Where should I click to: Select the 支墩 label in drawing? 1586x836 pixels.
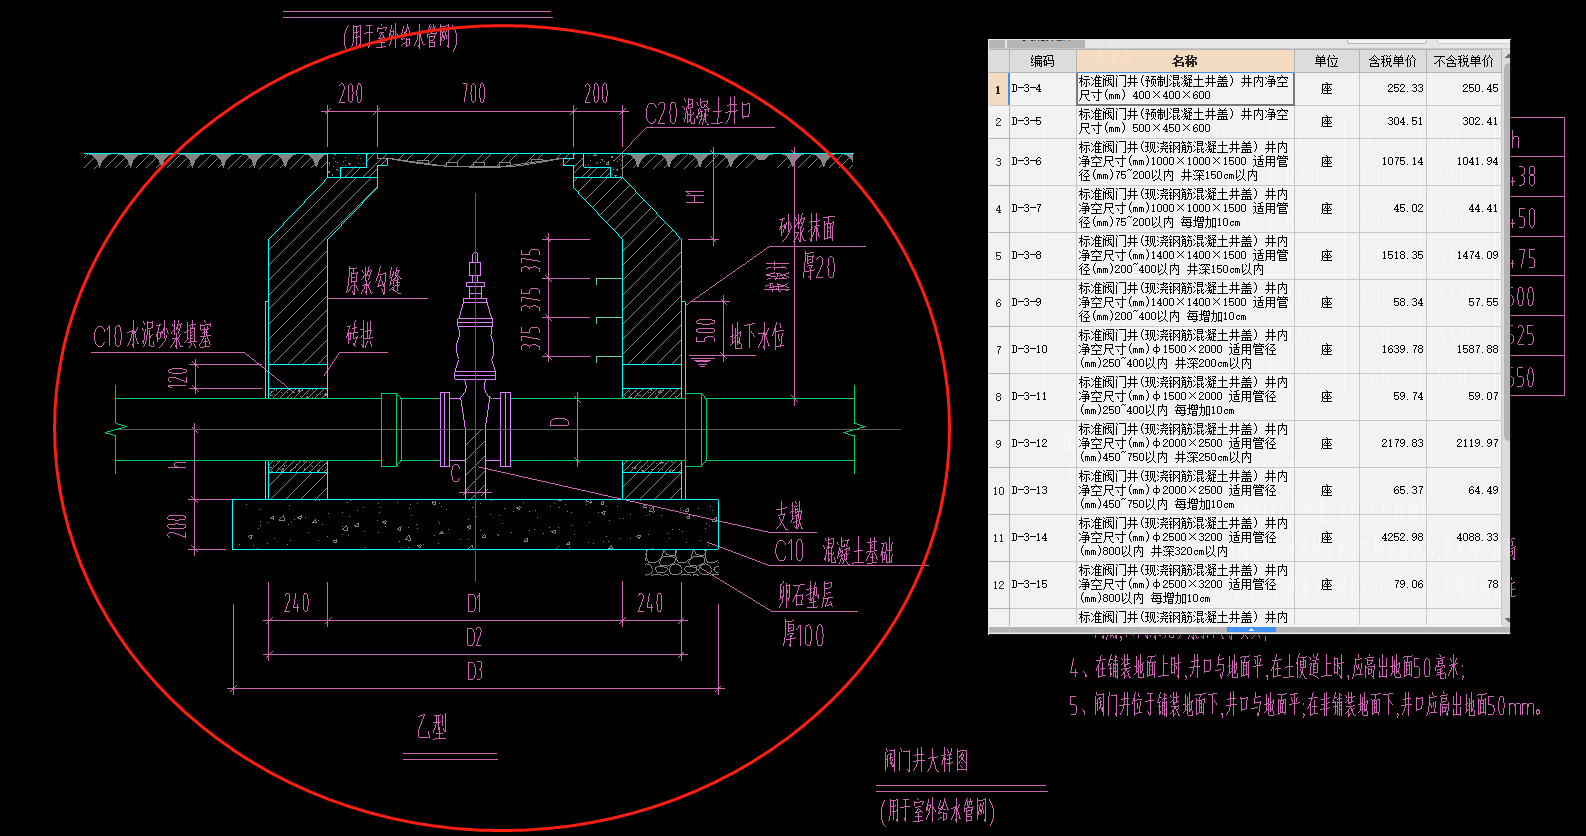790,516
